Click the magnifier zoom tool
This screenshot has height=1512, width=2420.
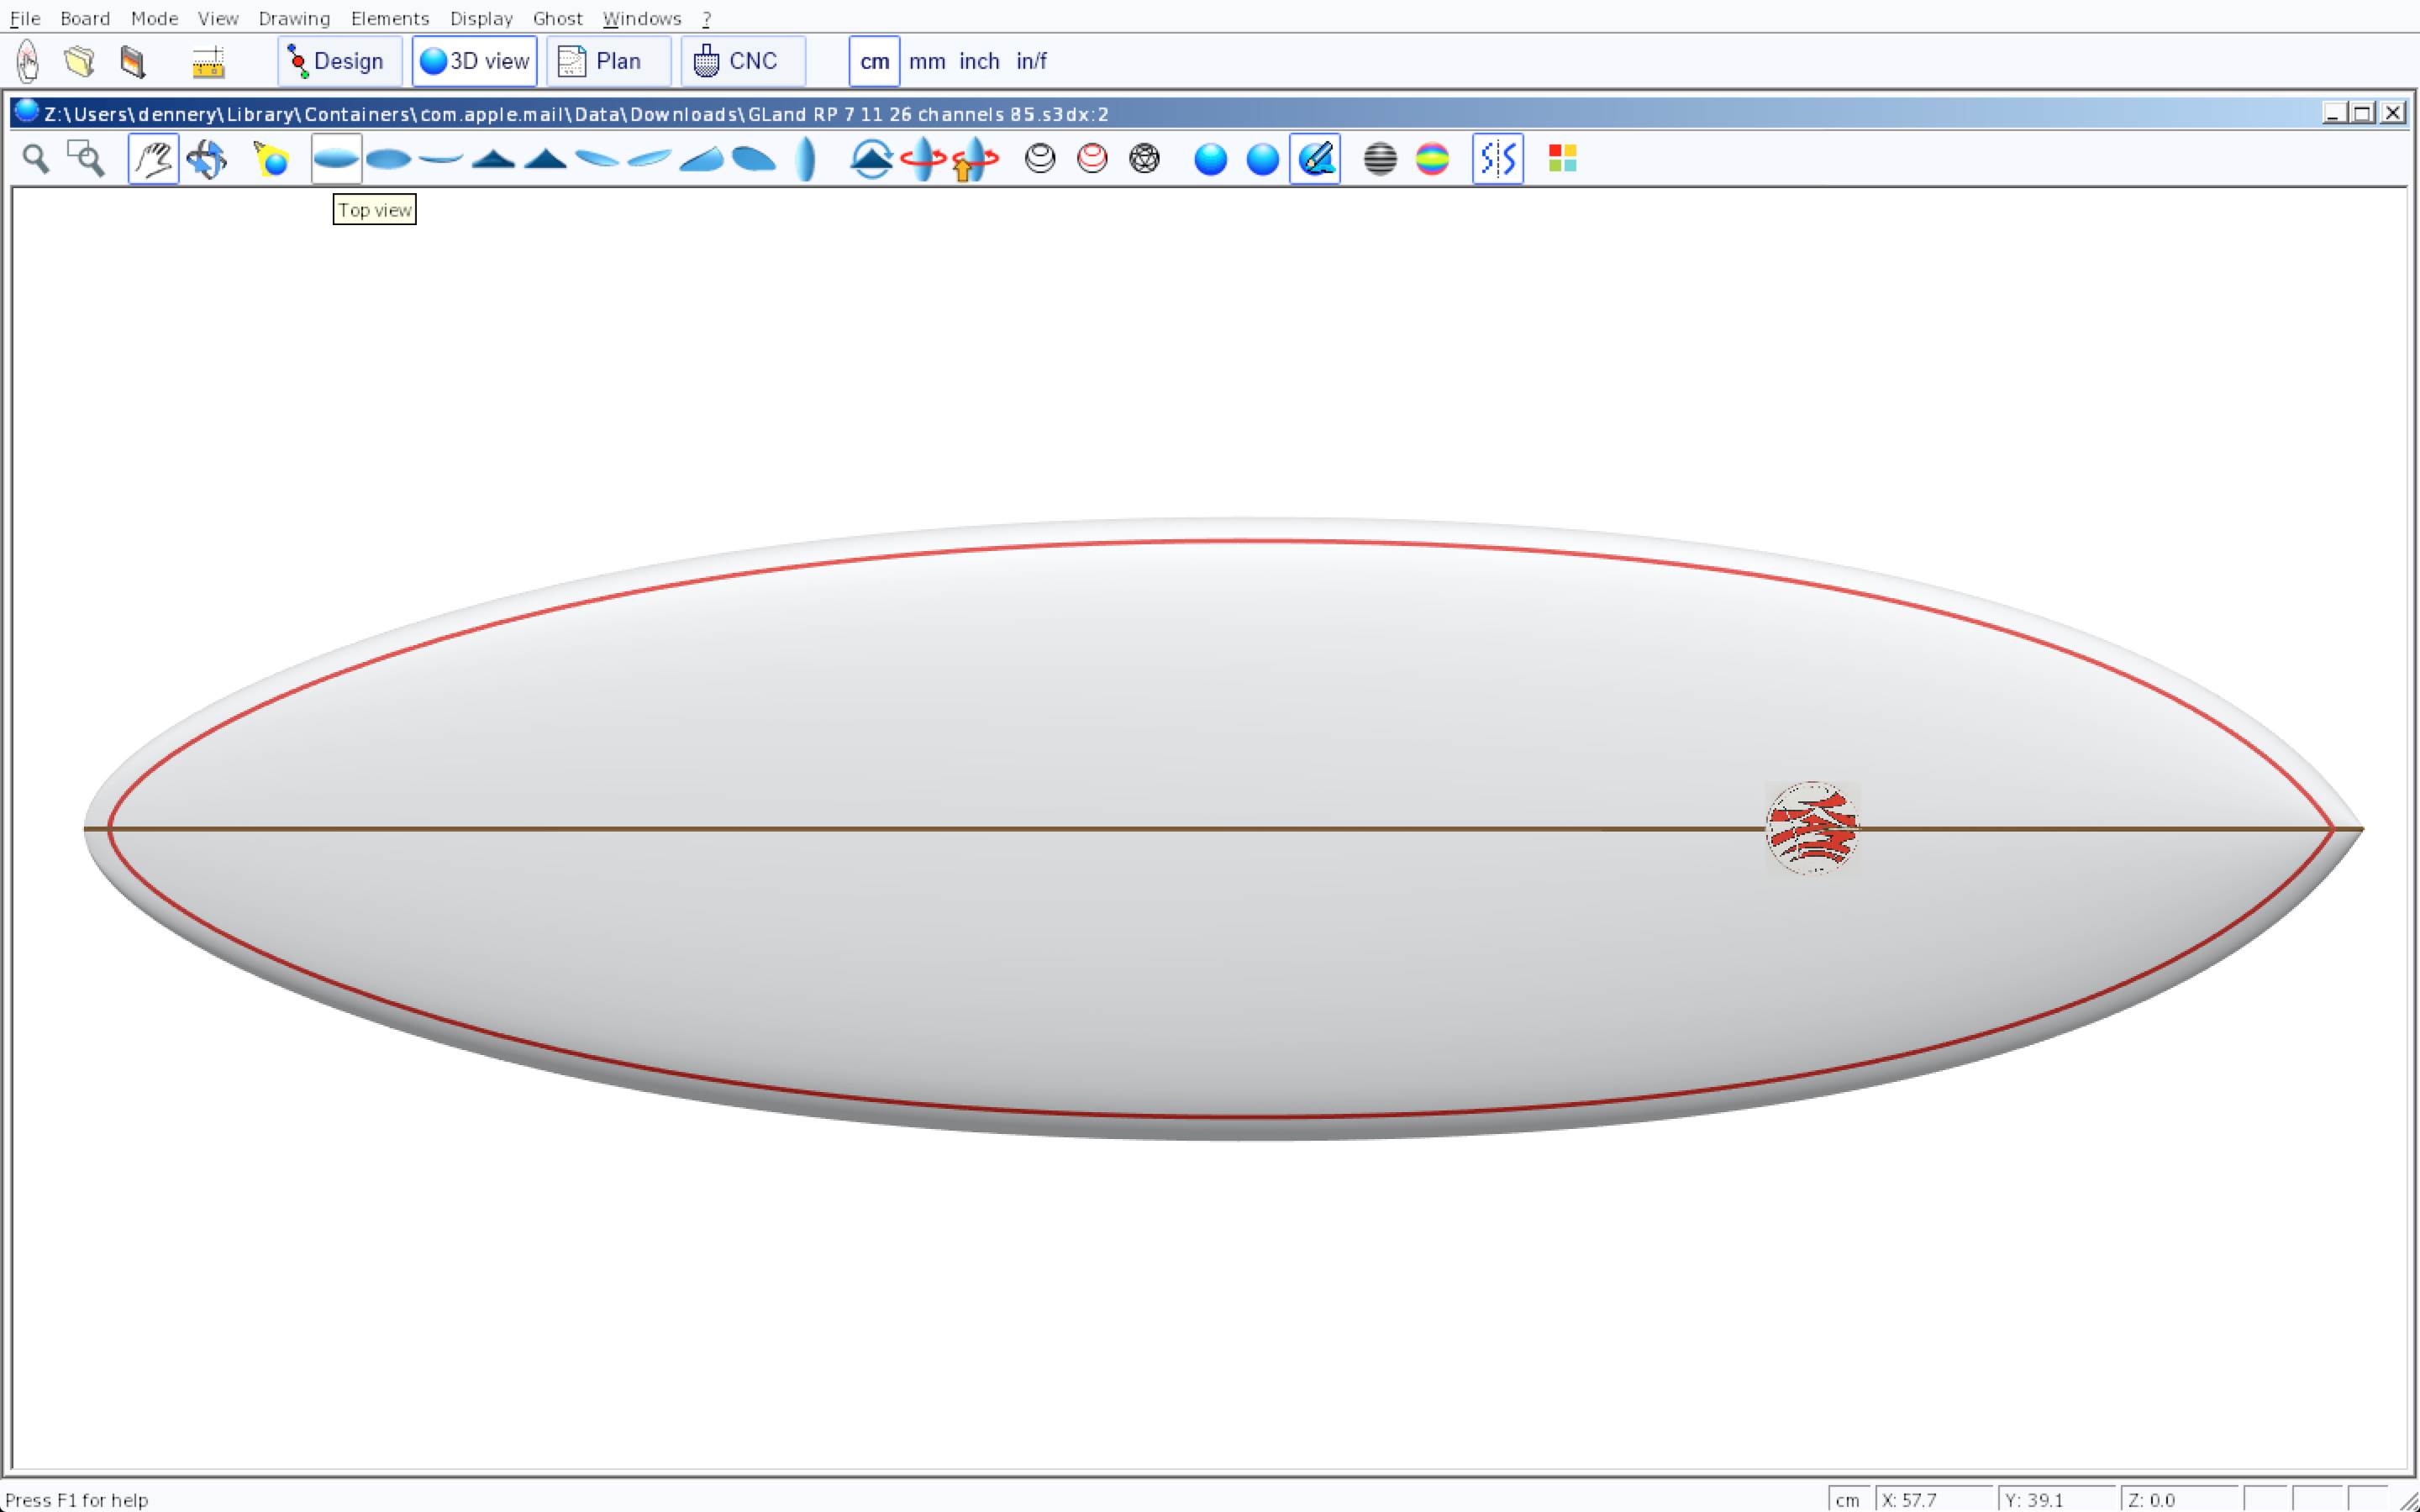point(36,159)
